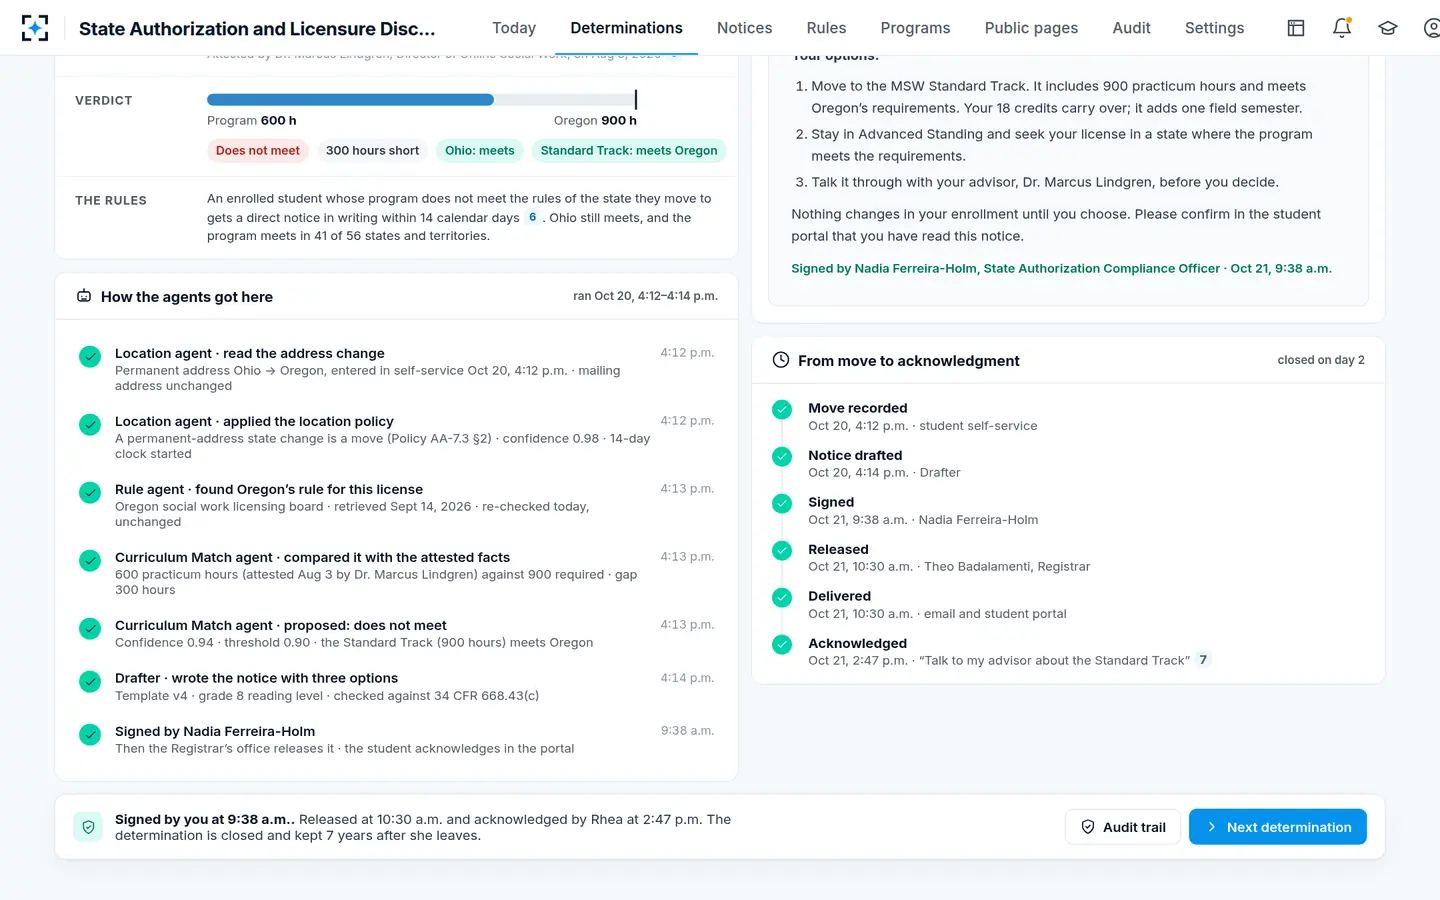Select the Public pages tab
The height and width of the screenshot is (900, 1440).
point(1031,28)
